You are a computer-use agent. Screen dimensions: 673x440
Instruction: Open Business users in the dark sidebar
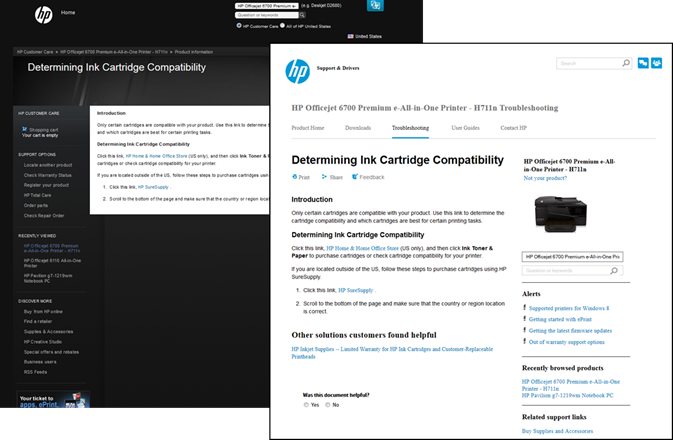click(40, 362)
